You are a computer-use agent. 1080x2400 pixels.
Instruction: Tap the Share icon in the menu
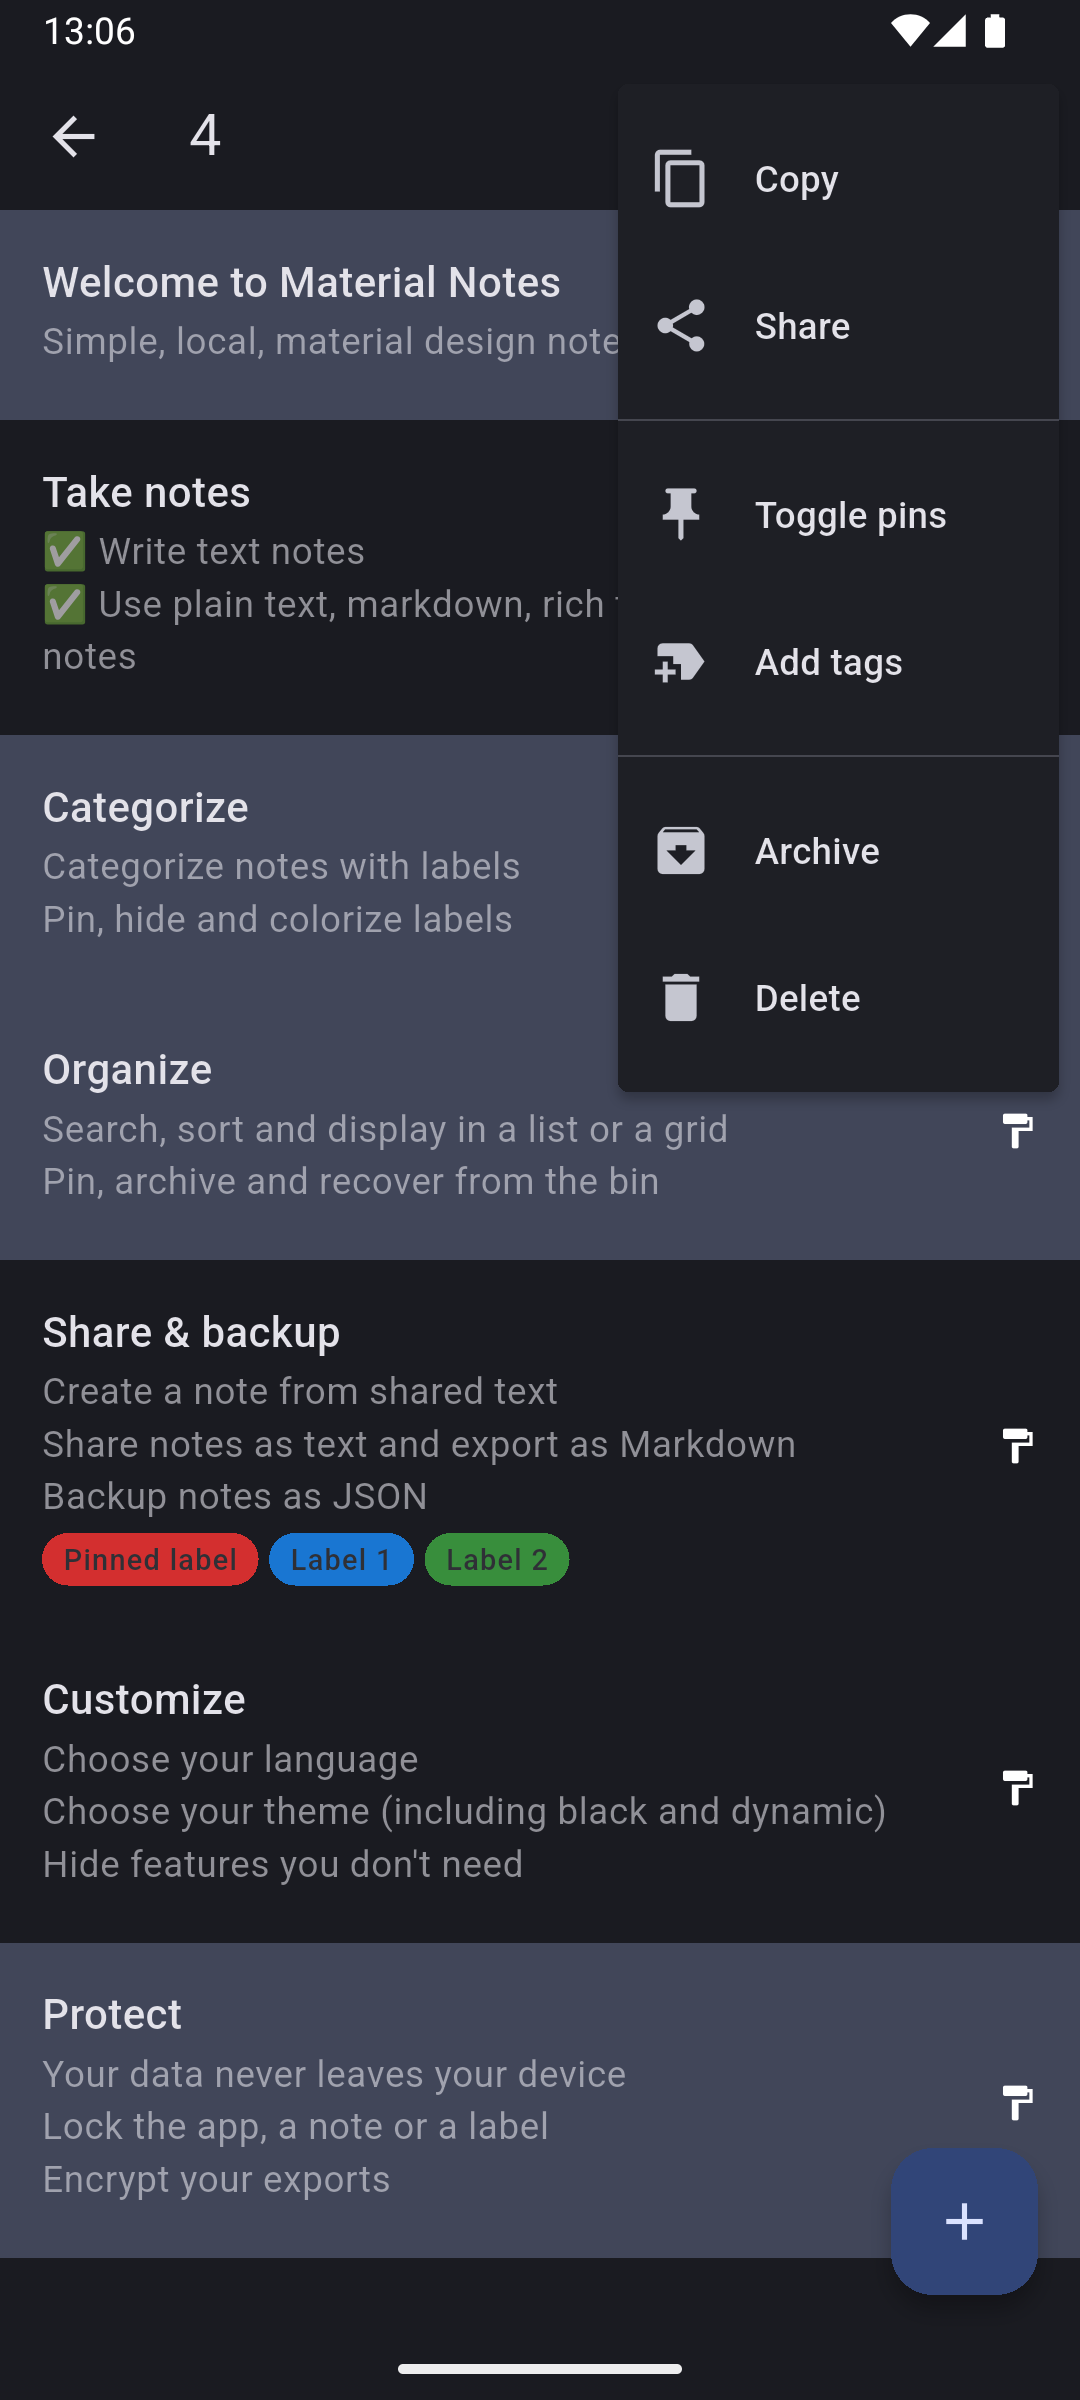coord(680,326)
